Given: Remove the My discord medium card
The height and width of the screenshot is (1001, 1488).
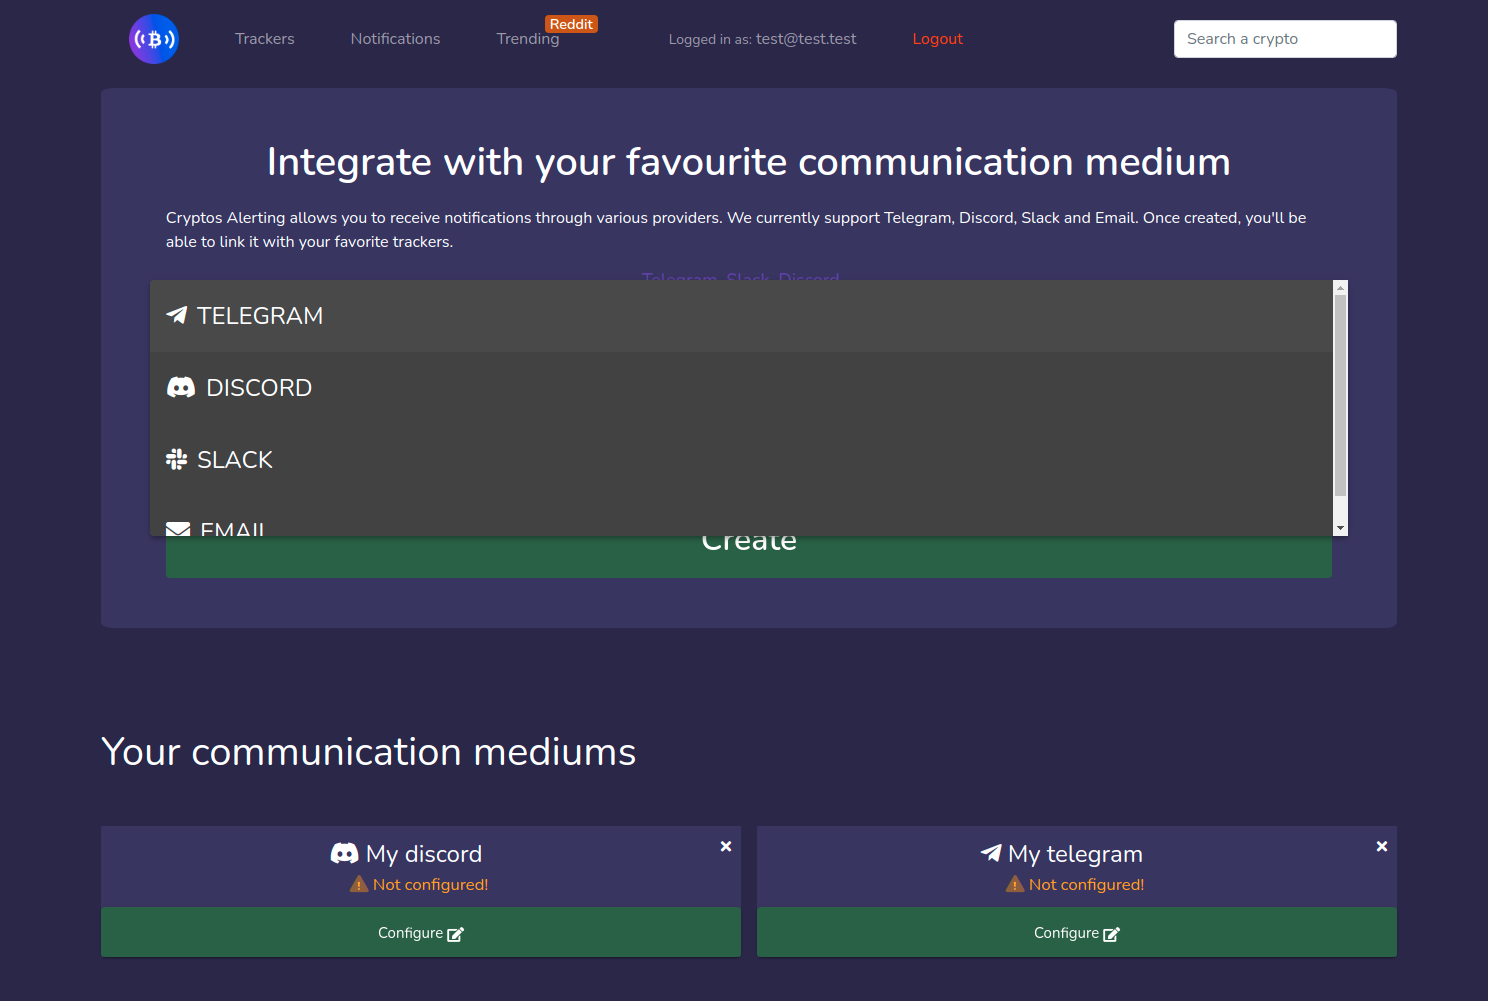Looking at the screenshot, I should (726, 846).
